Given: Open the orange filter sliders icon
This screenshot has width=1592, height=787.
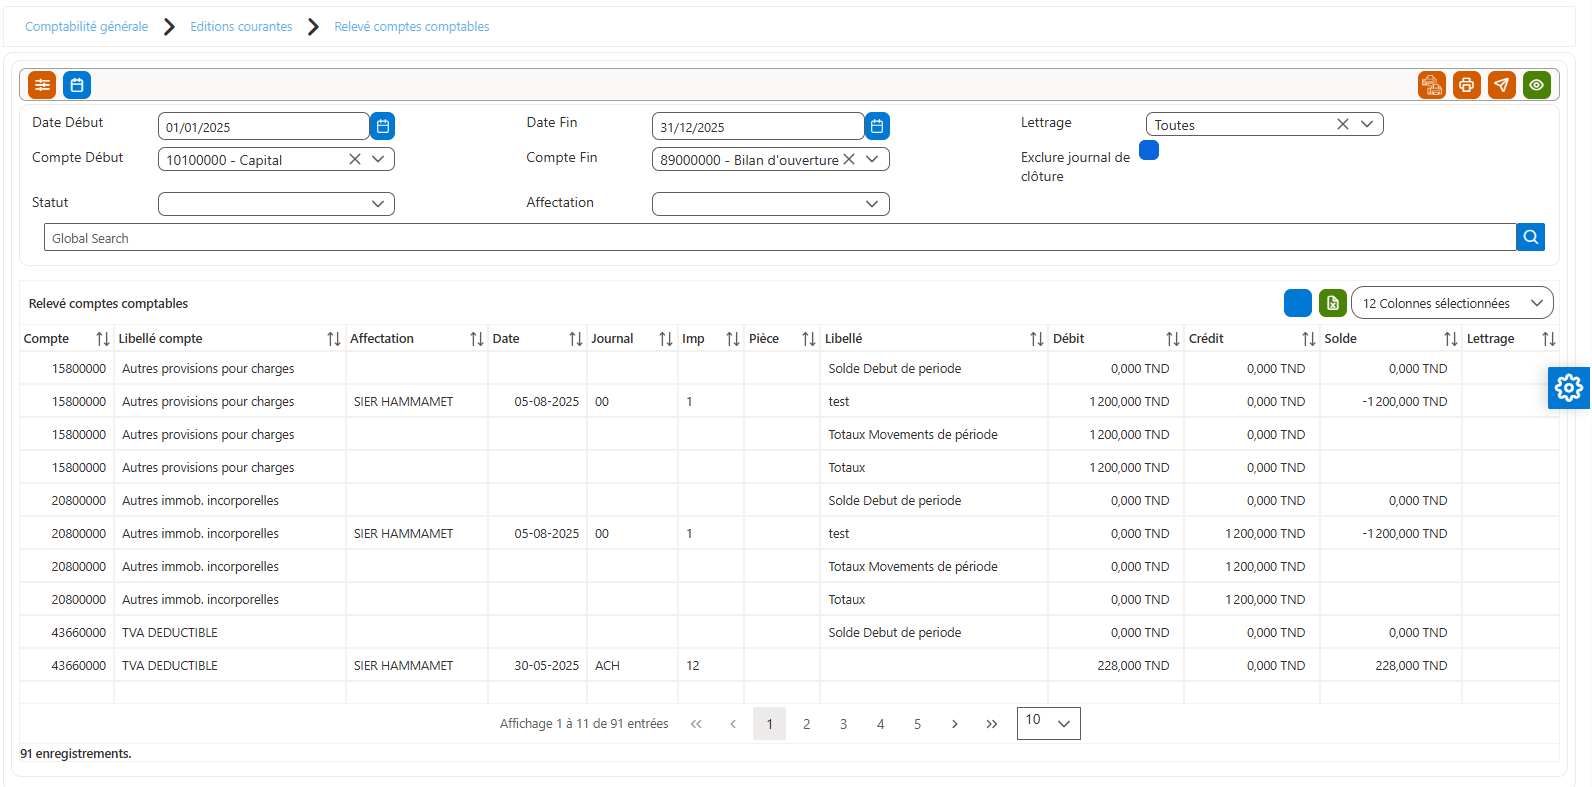Looking at the screenshot, I should (42, 85).
